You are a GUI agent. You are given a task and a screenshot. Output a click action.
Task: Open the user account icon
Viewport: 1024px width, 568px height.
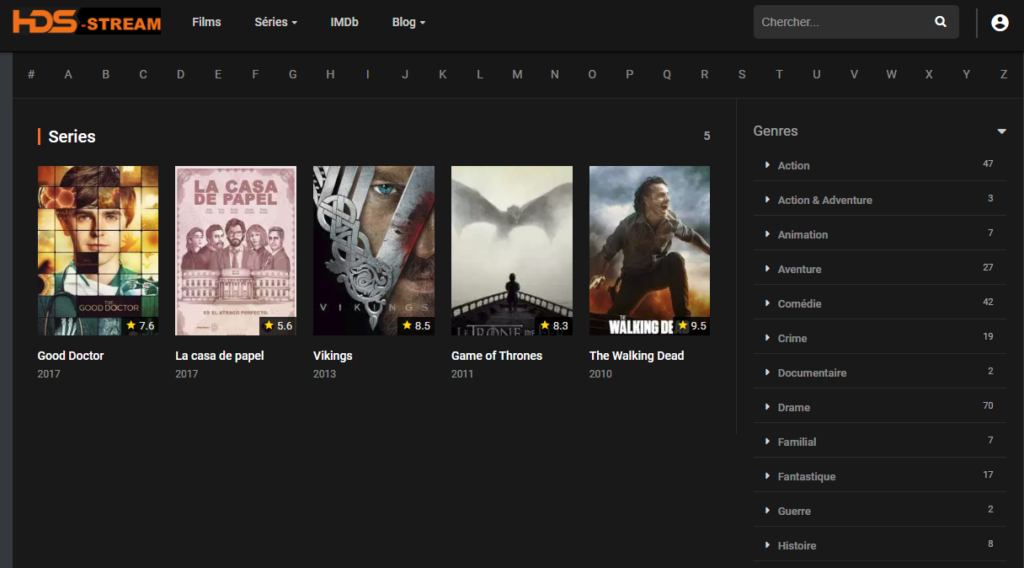(x=999, y=22)
